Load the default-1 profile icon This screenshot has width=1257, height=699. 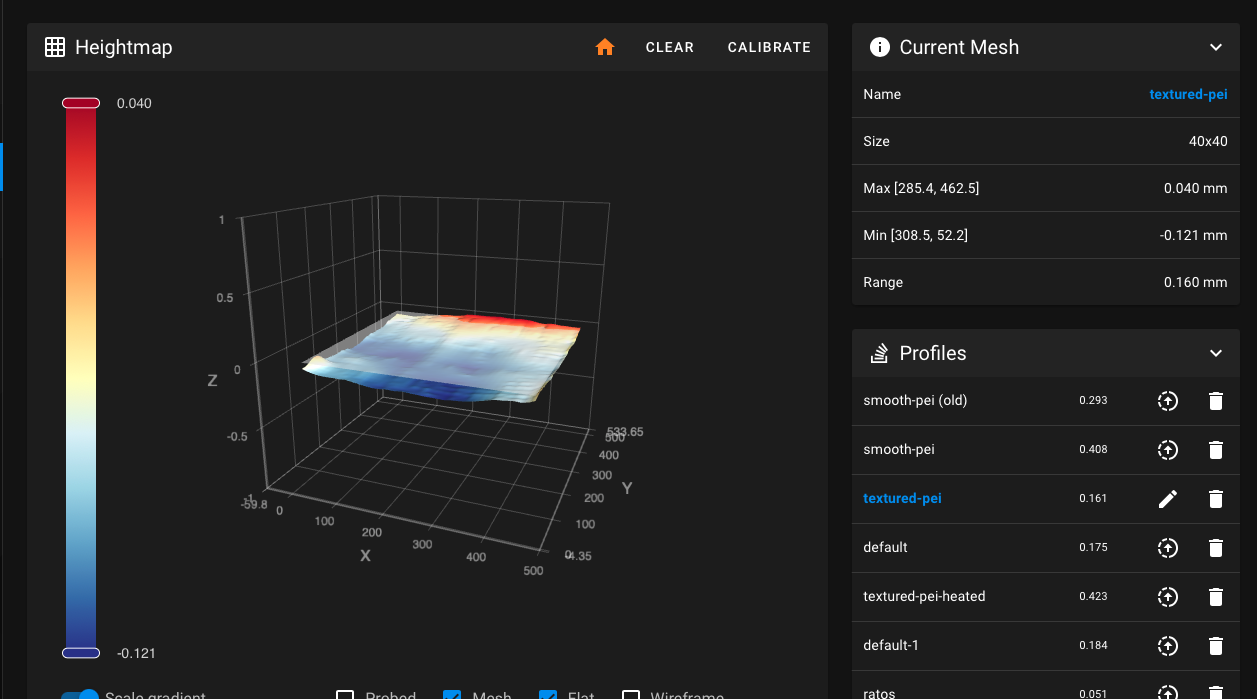(1168, 646)
